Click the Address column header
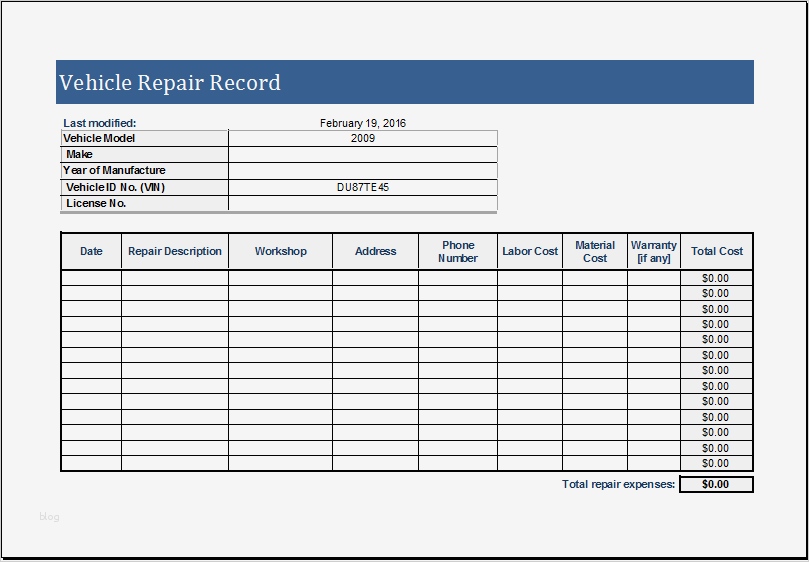The width and height of the screenshot is (809, 562). (x=376, y=251)
